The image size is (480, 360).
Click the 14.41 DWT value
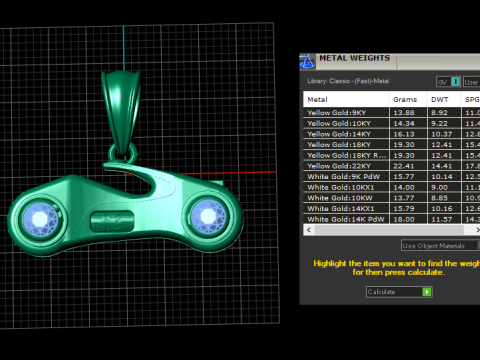click(x=442, y=166)
